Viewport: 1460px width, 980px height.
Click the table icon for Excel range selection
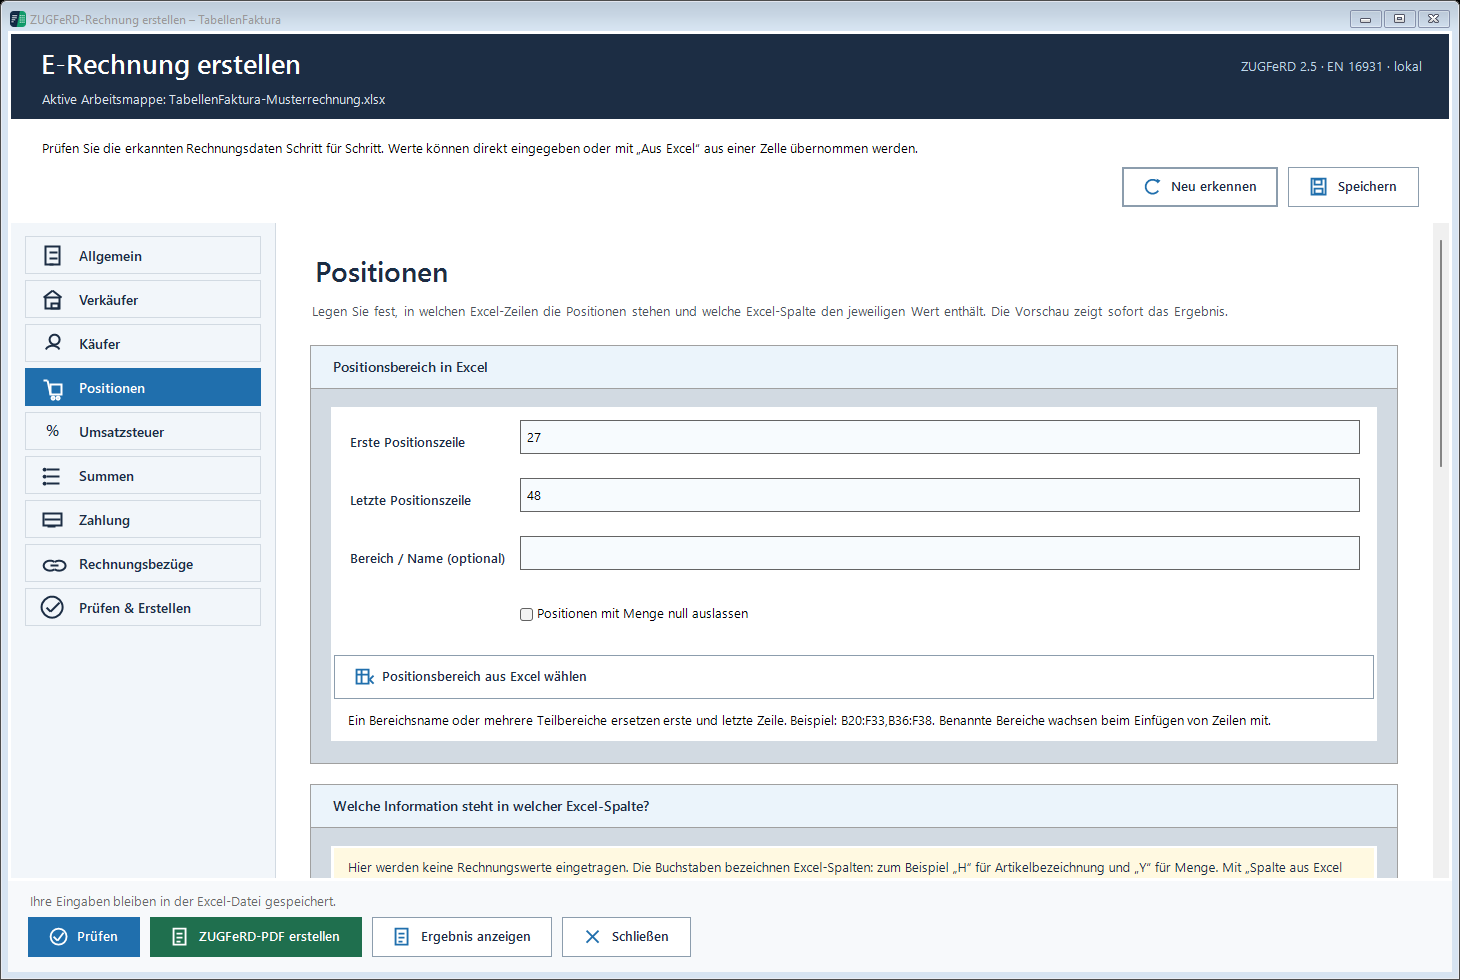(364, 677)
